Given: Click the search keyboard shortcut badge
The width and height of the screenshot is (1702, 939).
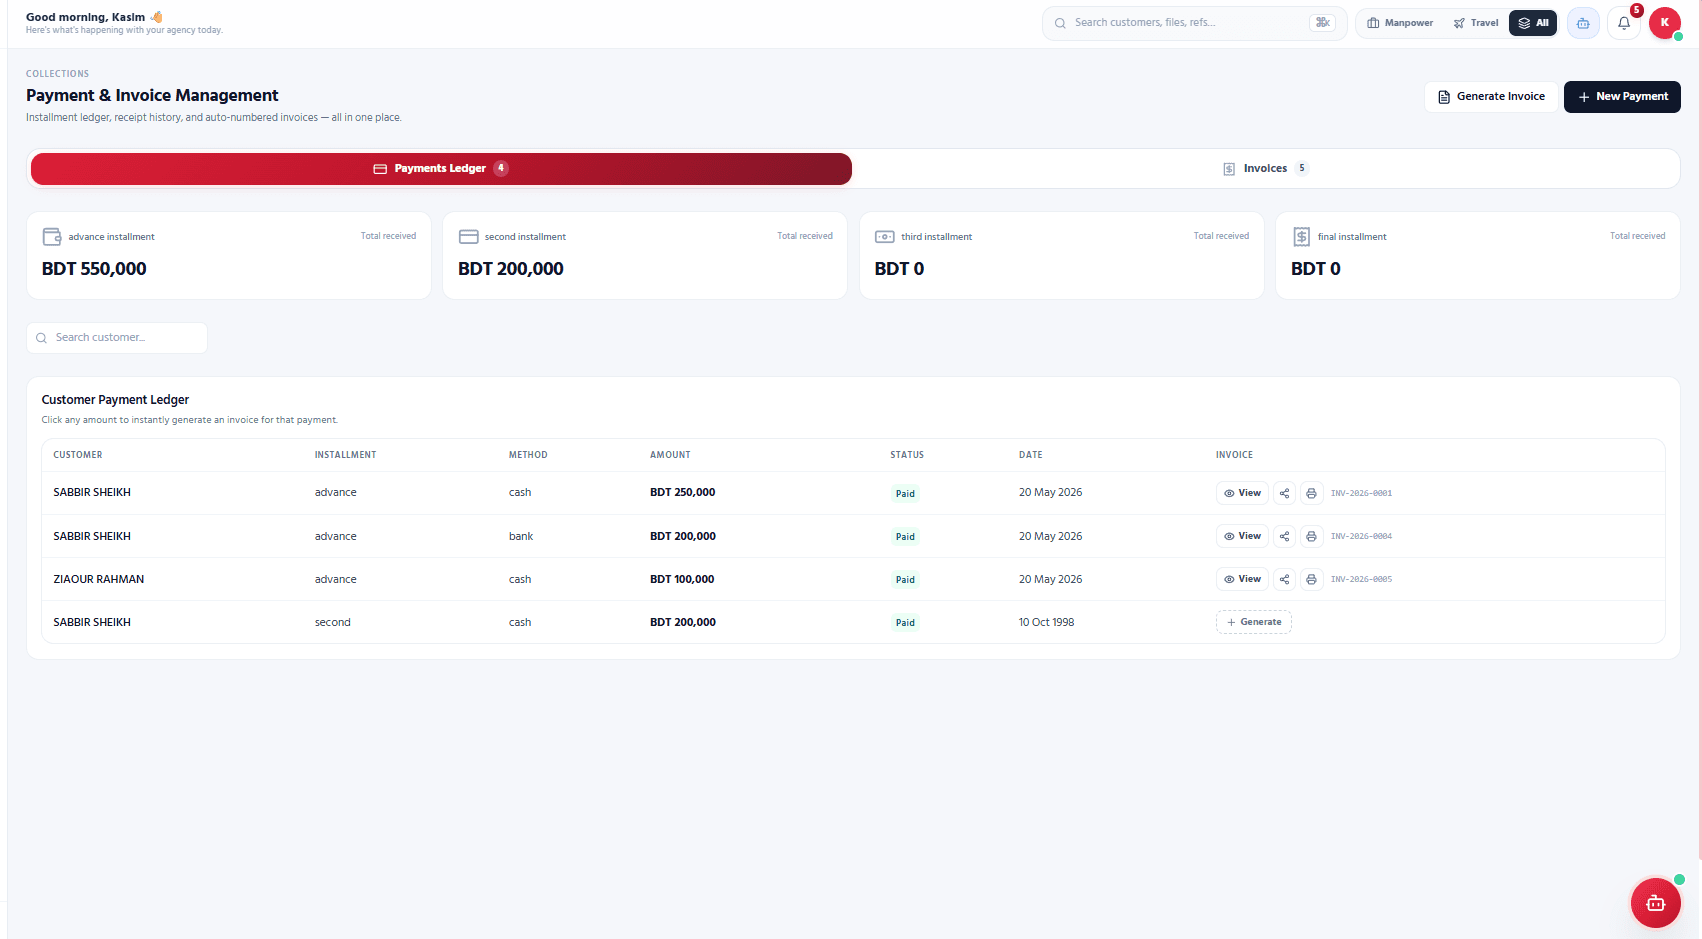Looking at the screenshot, I should tap(1322, 23).
